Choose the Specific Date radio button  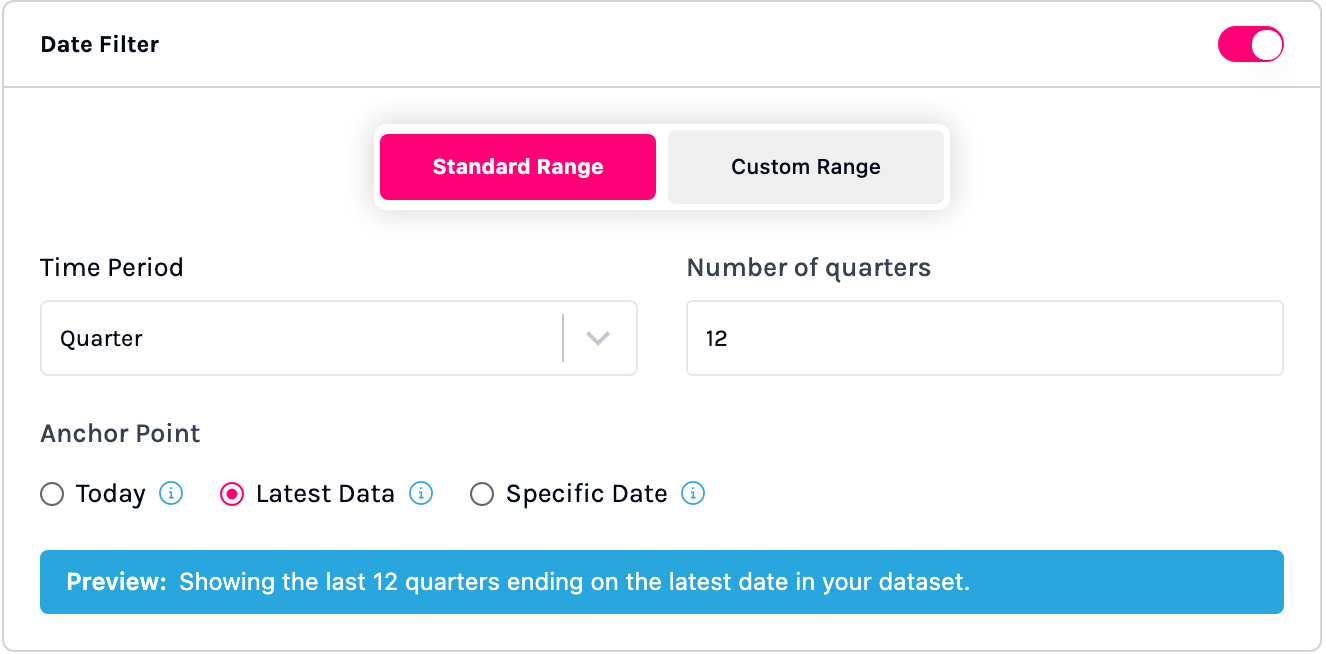[x=482, y=495]
